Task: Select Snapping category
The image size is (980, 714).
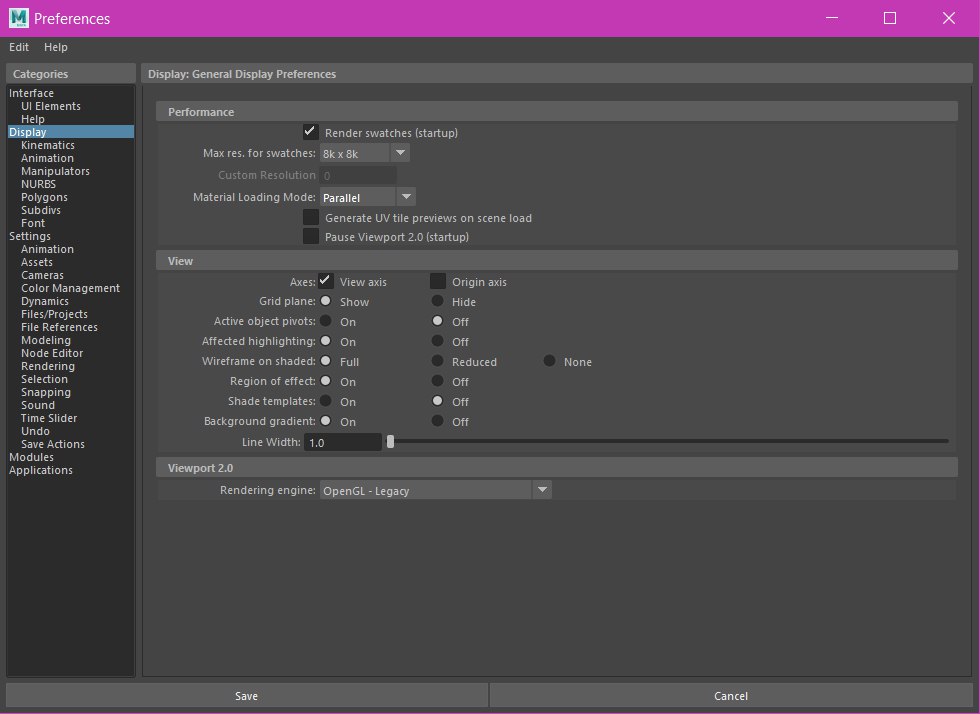Action: (46, 392)
